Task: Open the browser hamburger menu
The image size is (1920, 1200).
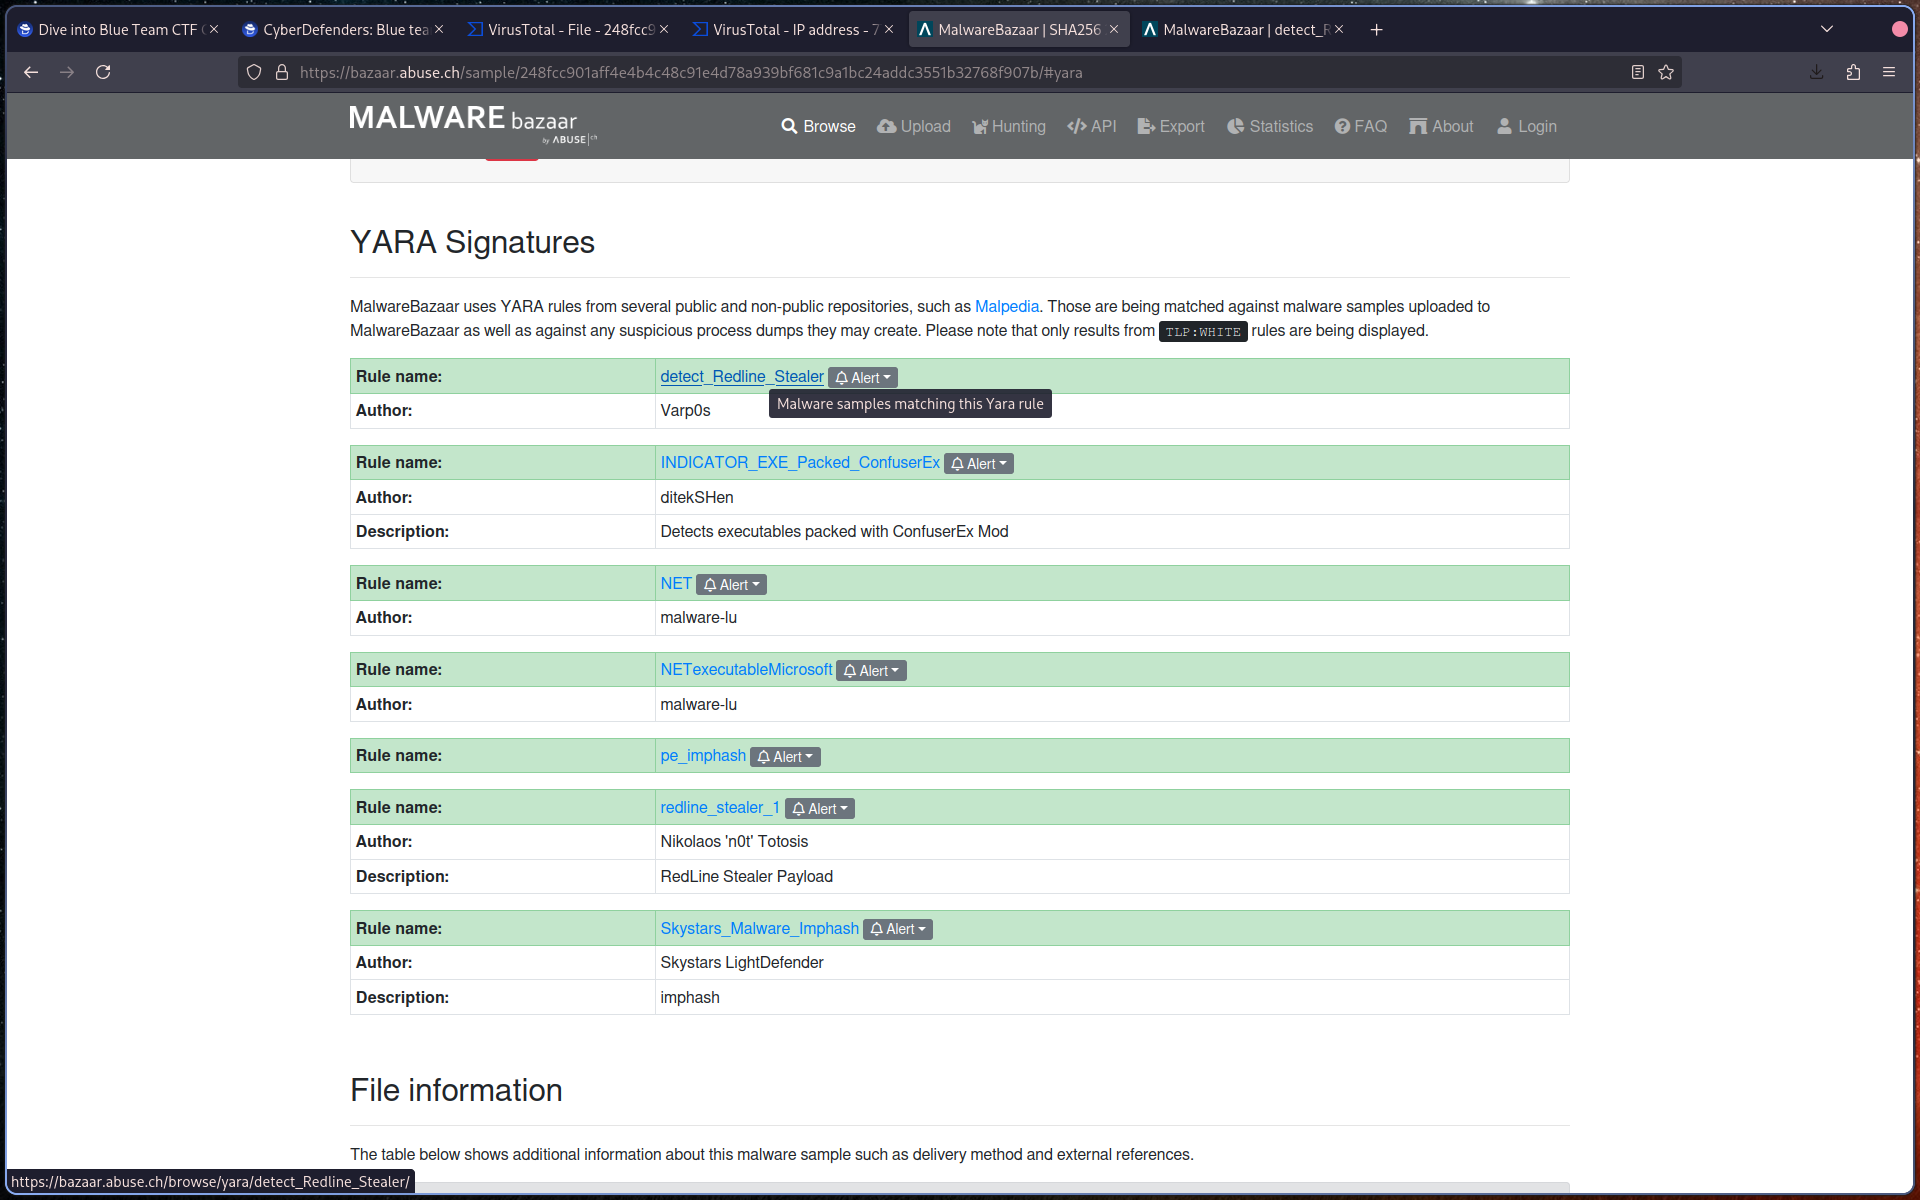Action: point(1889,72)
